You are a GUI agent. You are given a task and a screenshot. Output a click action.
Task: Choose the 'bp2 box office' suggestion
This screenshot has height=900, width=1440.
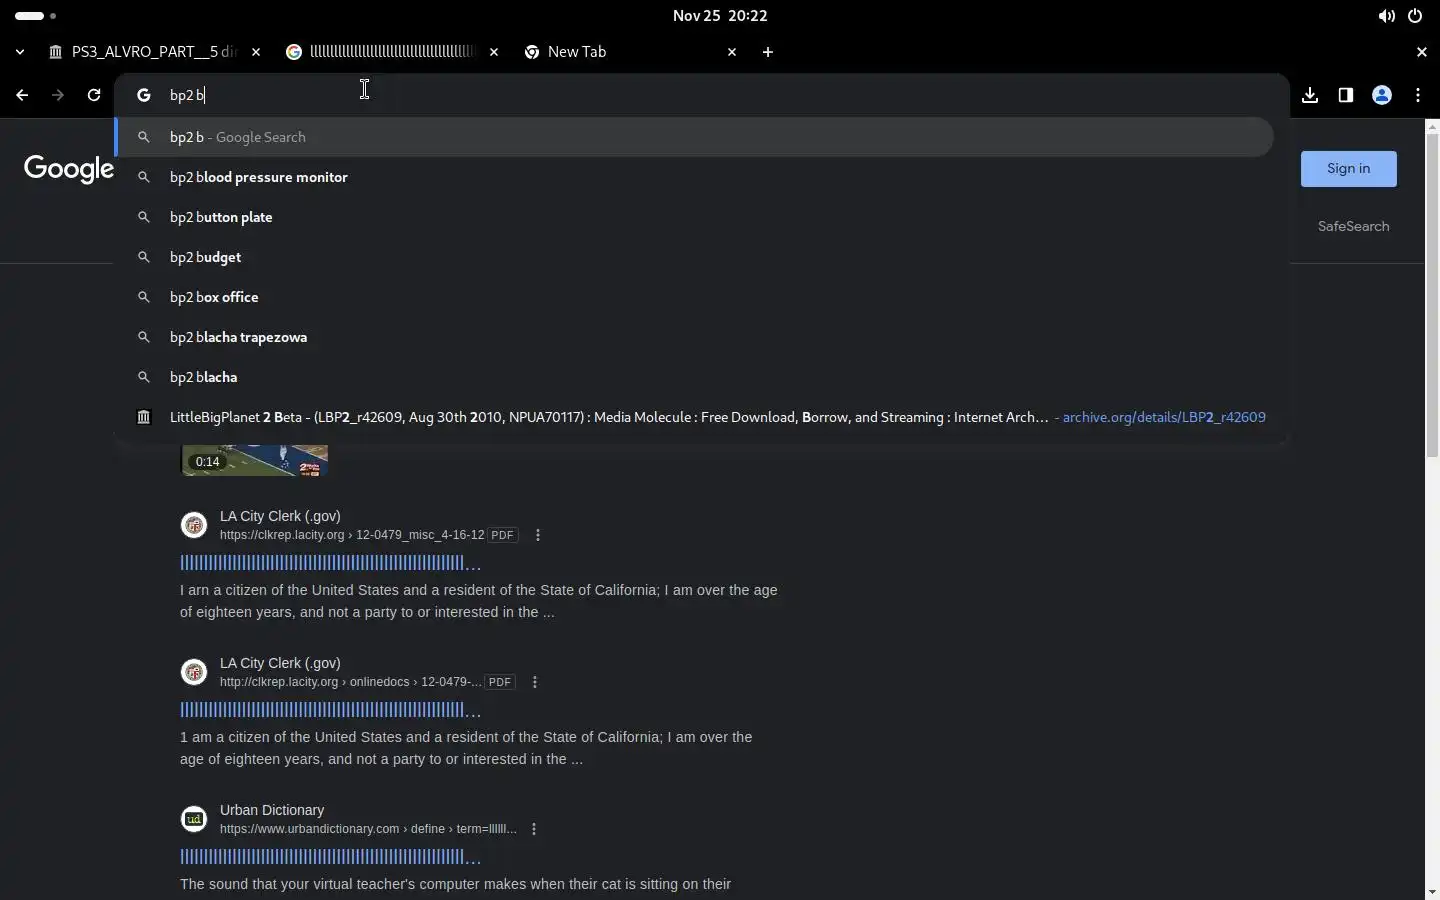694,297
